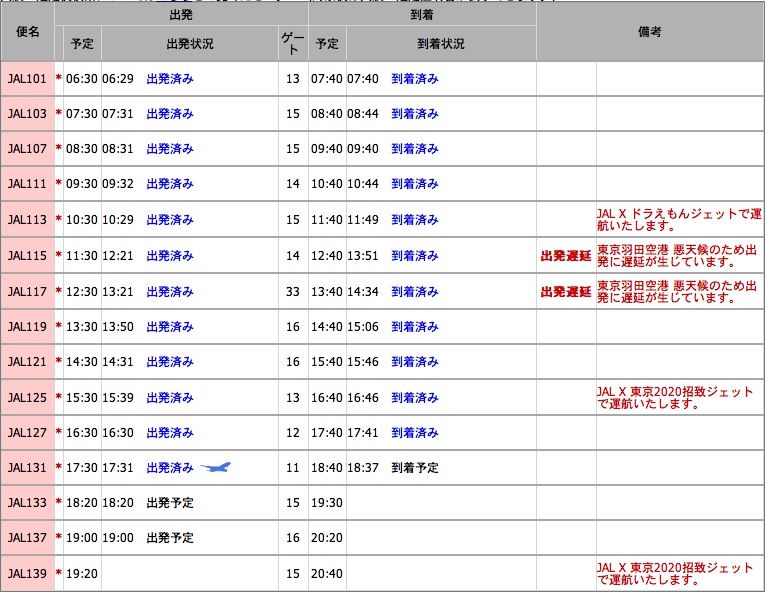Viewport: 767px width, 592px height.
Task: Open 到着済み link for JAL127
Action: (x=415, y=433)
